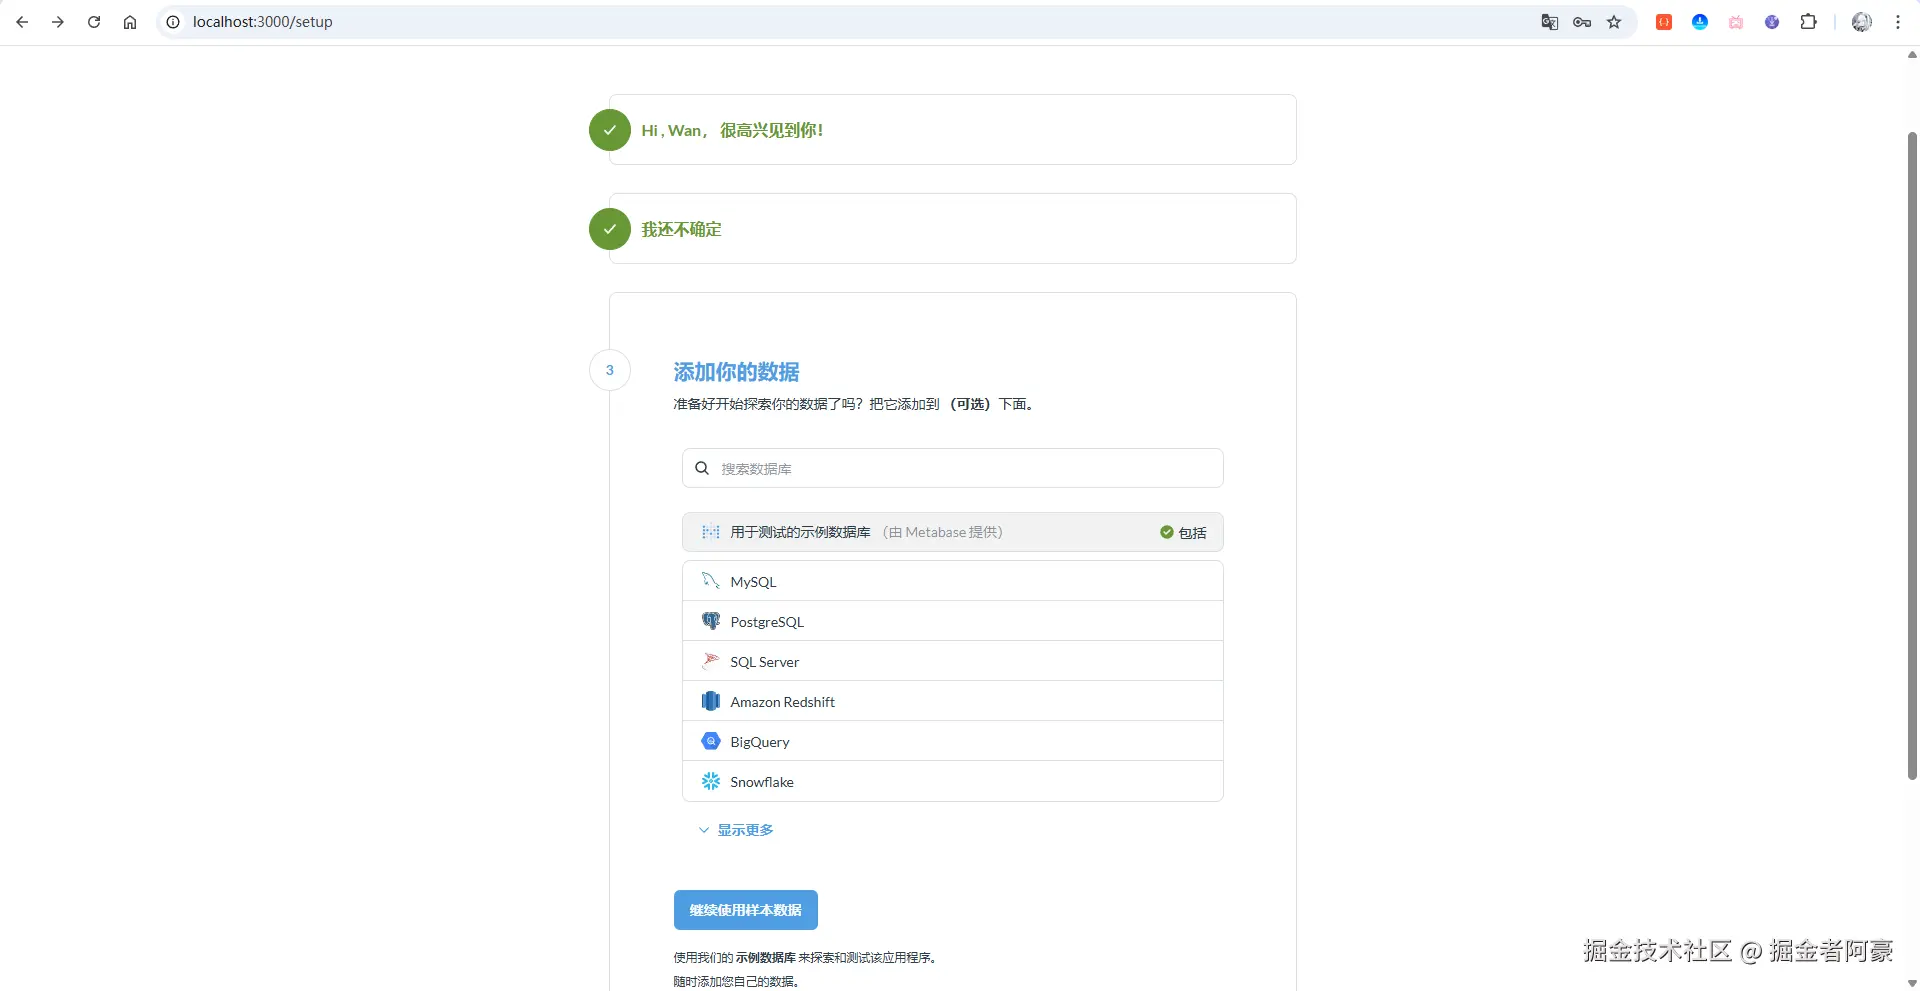Click the PostgreSQL elephant icon
The width and height of the screenshot is (1920, 991).
point(711,621)
